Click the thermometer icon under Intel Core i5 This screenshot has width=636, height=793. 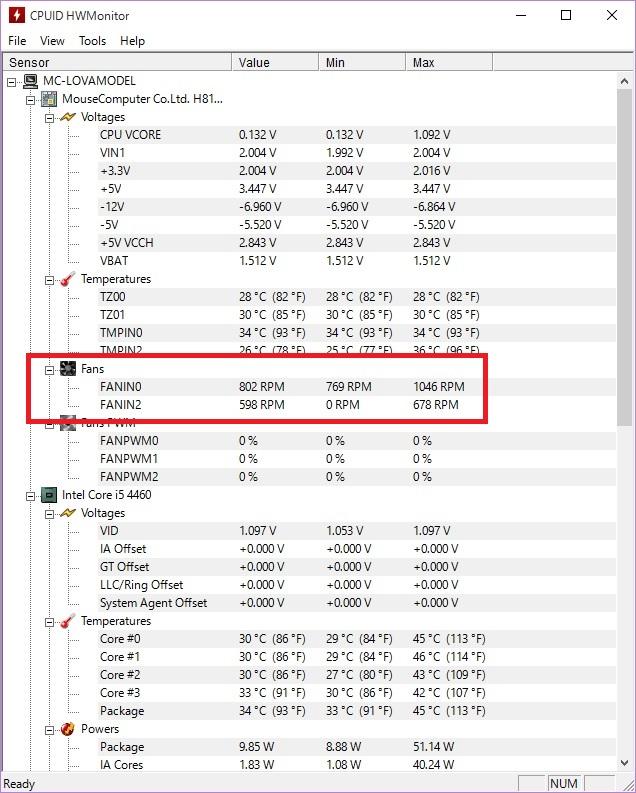point(68,621)
